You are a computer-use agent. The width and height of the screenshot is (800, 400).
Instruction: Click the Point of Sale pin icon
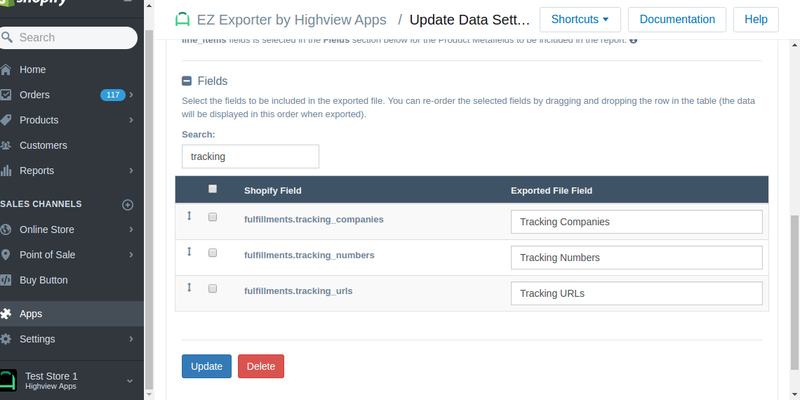click(5, 255)
